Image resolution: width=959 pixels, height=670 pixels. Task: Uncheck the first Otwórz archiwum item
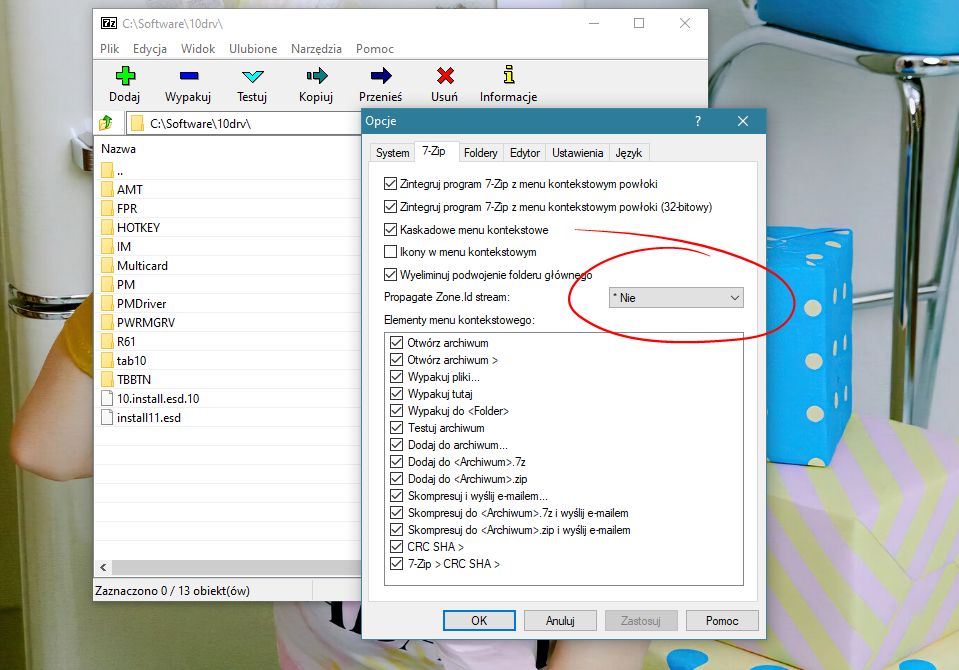coord(396,343)
